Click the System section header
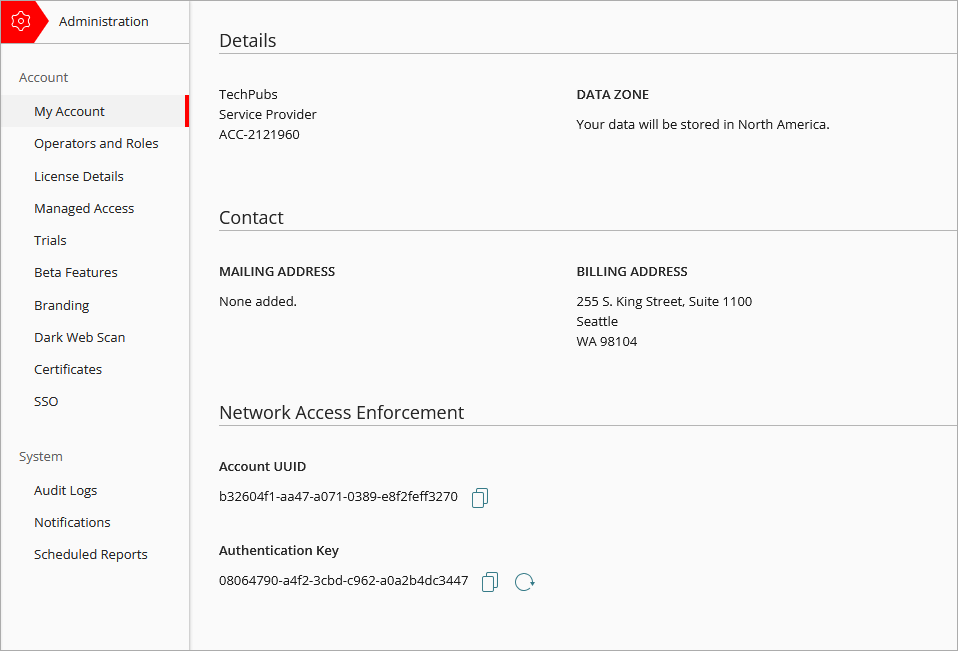This screenshot has height=651, width=958. pyautogui.click(x=40, y=456)
